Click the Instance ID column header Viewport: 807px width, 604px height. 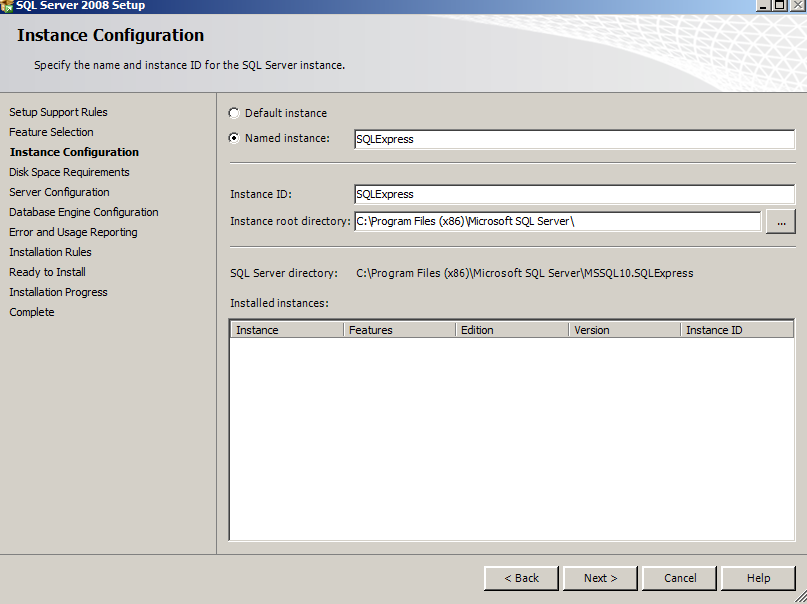pos(736,330)
